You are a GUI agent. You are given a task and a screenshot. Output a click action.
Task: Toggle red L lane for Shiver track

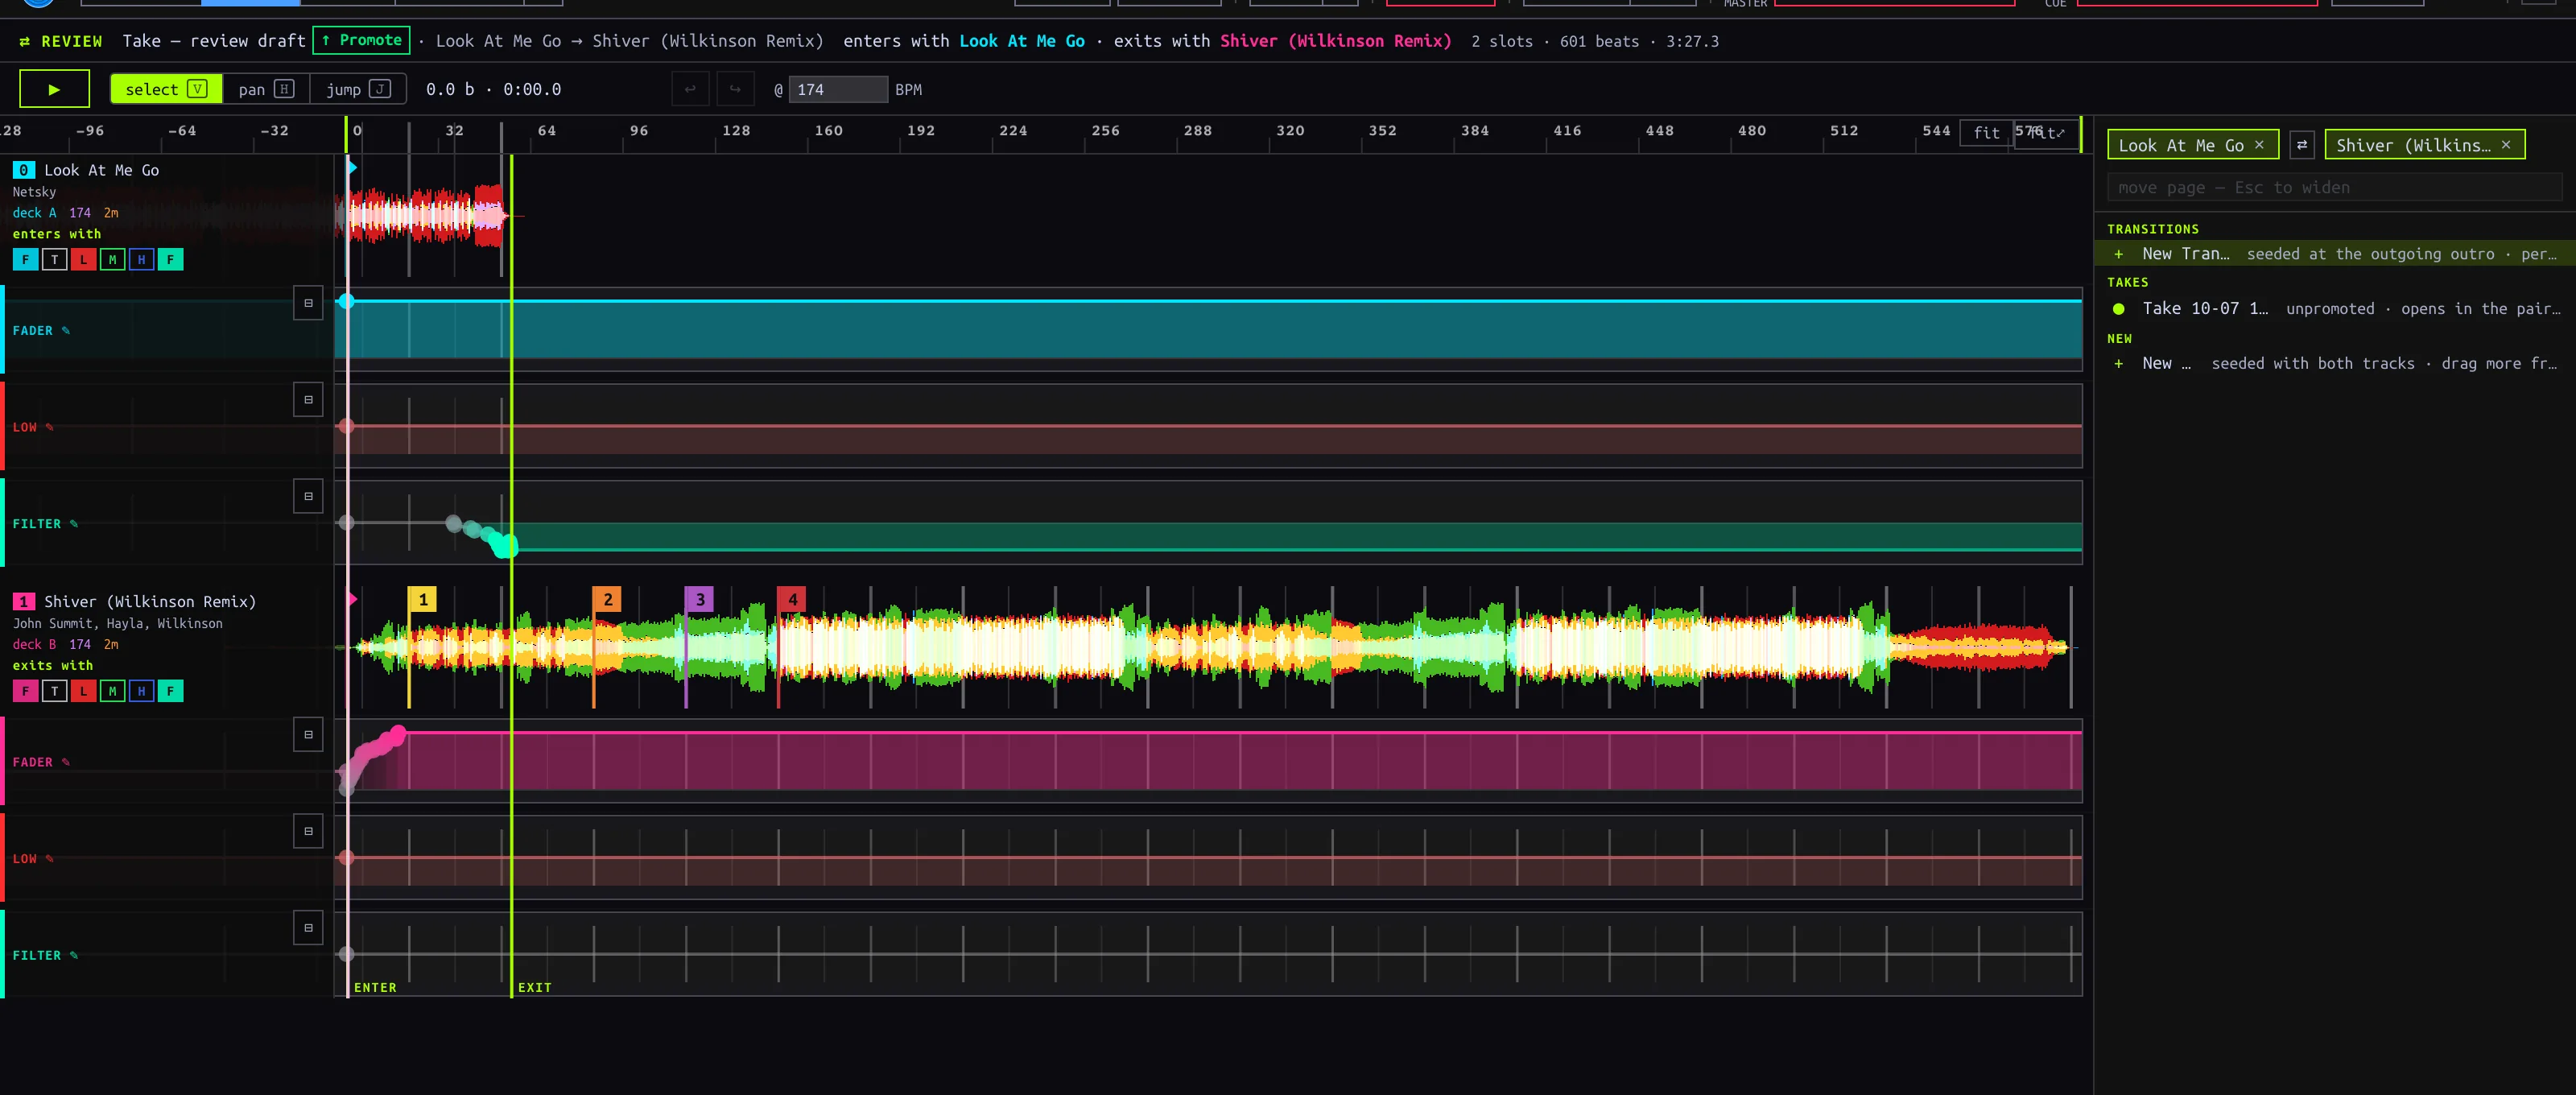pos(83,691)
